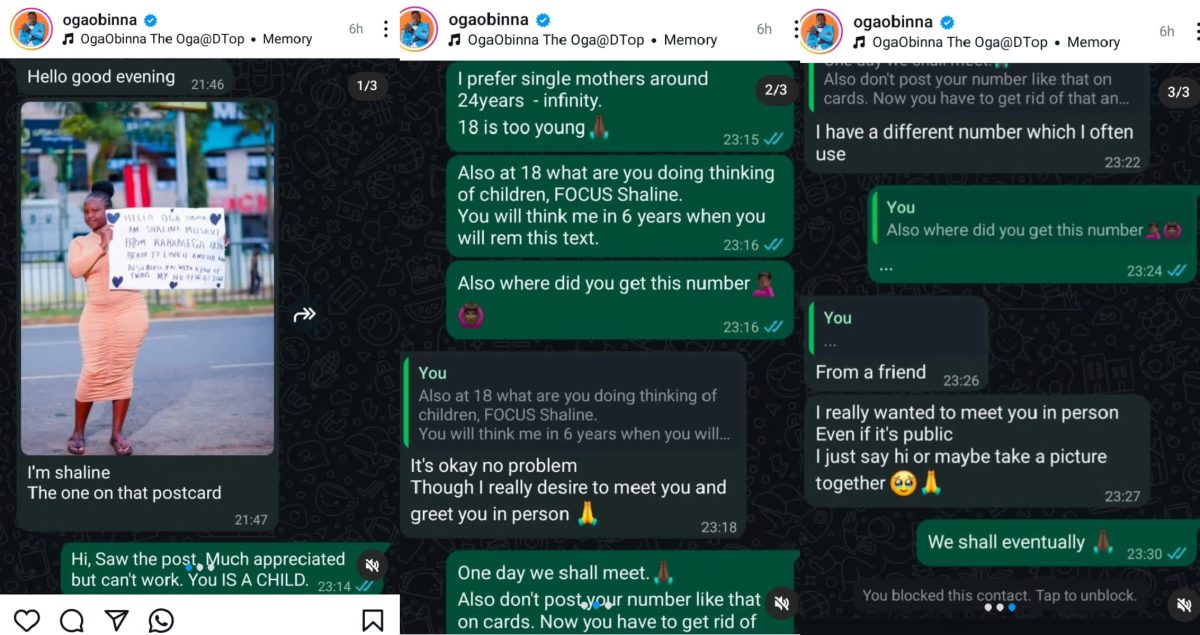Open Shaline's postcard photo in chat
The image size is (1200, 635).
[148, 278]
